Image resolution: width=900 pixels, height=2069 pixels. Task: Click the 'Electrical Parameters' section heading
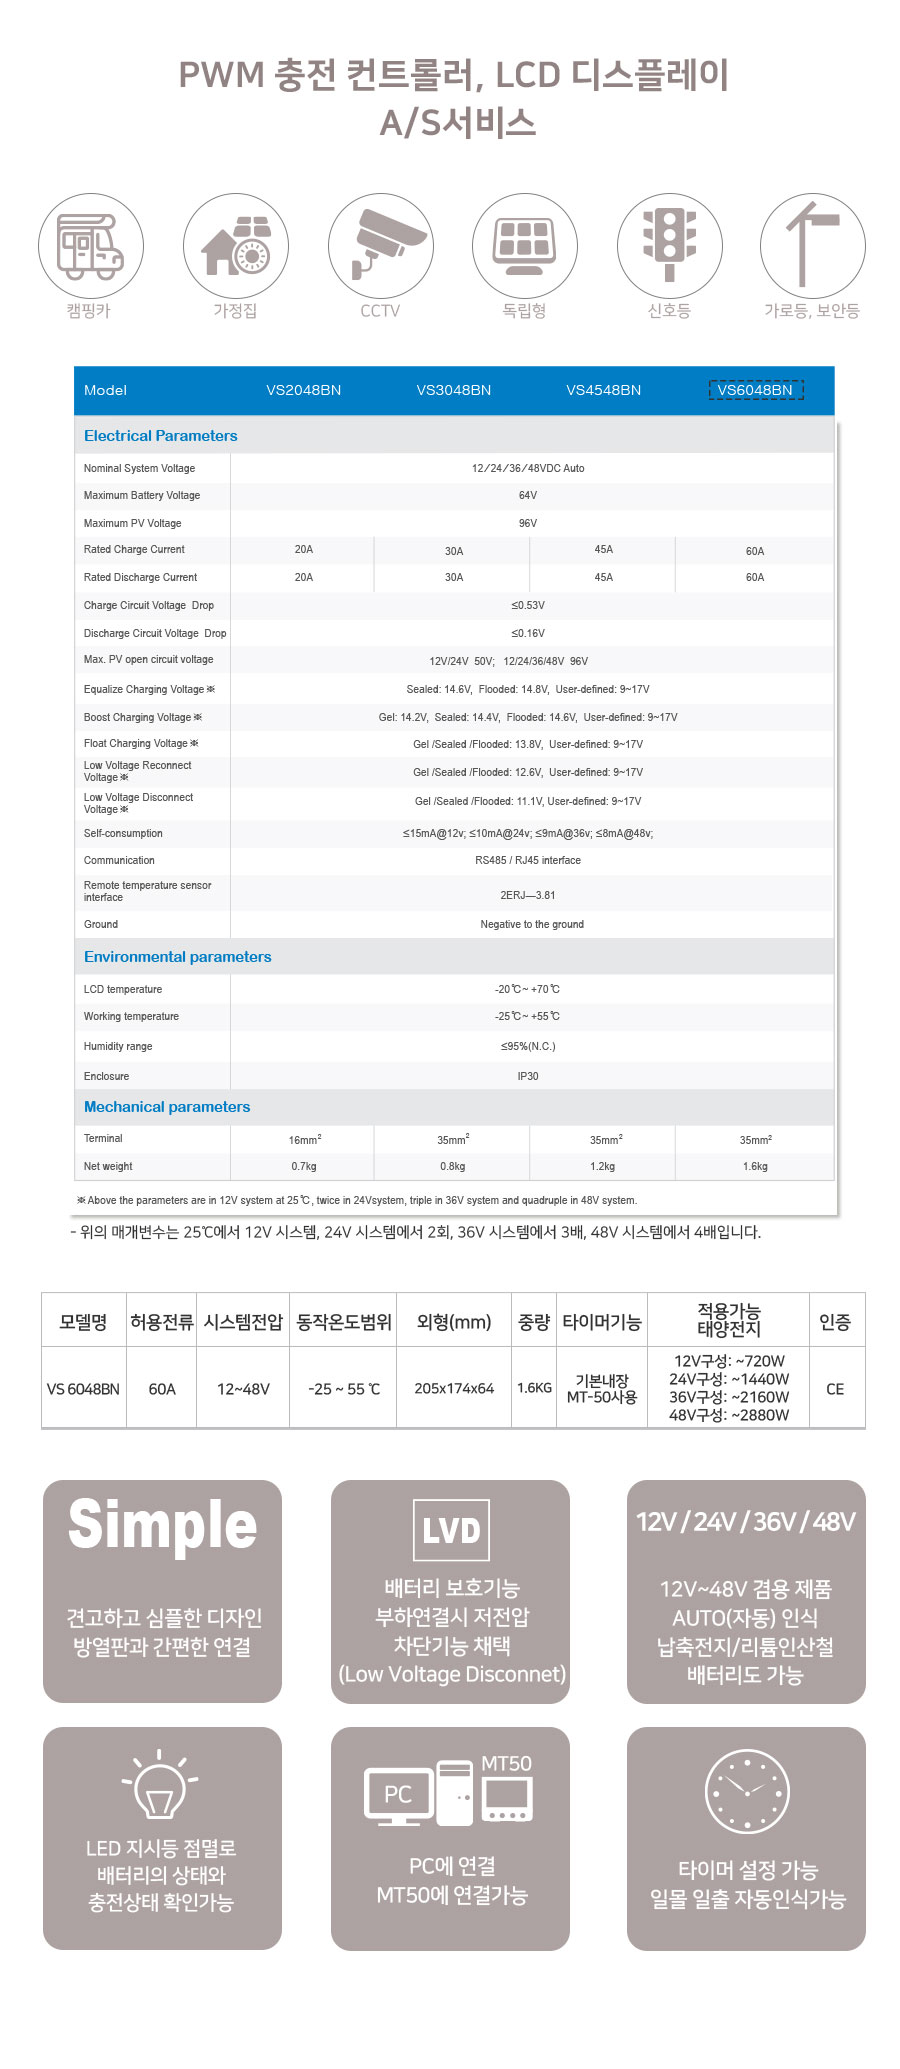pos(161,436)
